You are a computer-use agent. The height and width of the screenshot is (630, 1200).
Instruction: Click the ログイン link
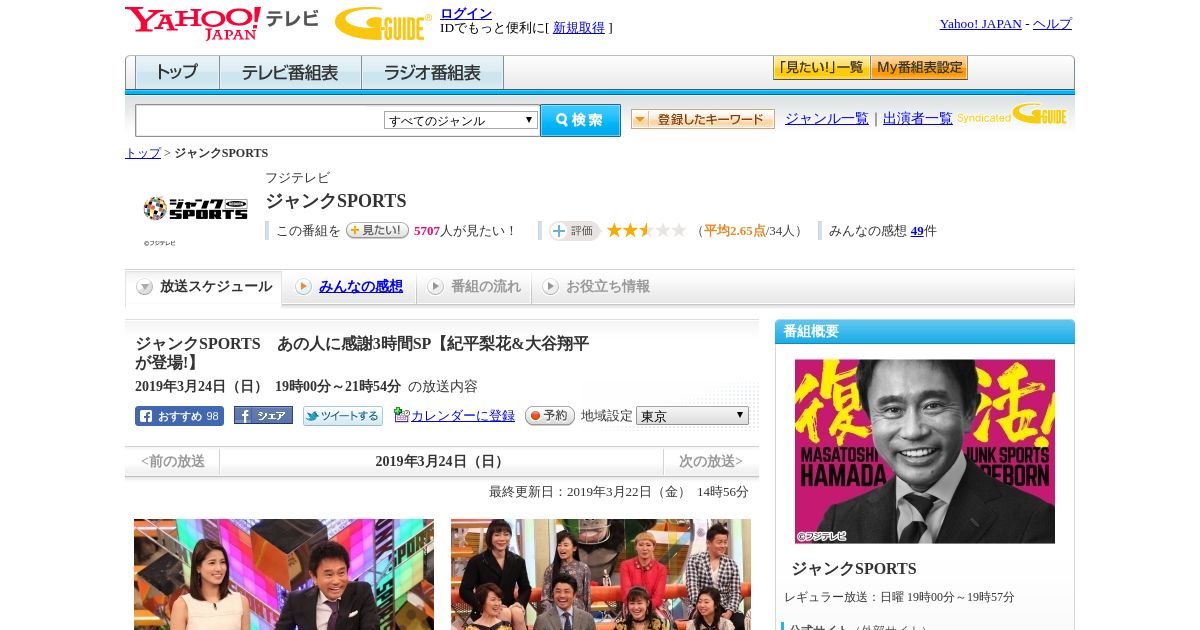pos(466,13)
